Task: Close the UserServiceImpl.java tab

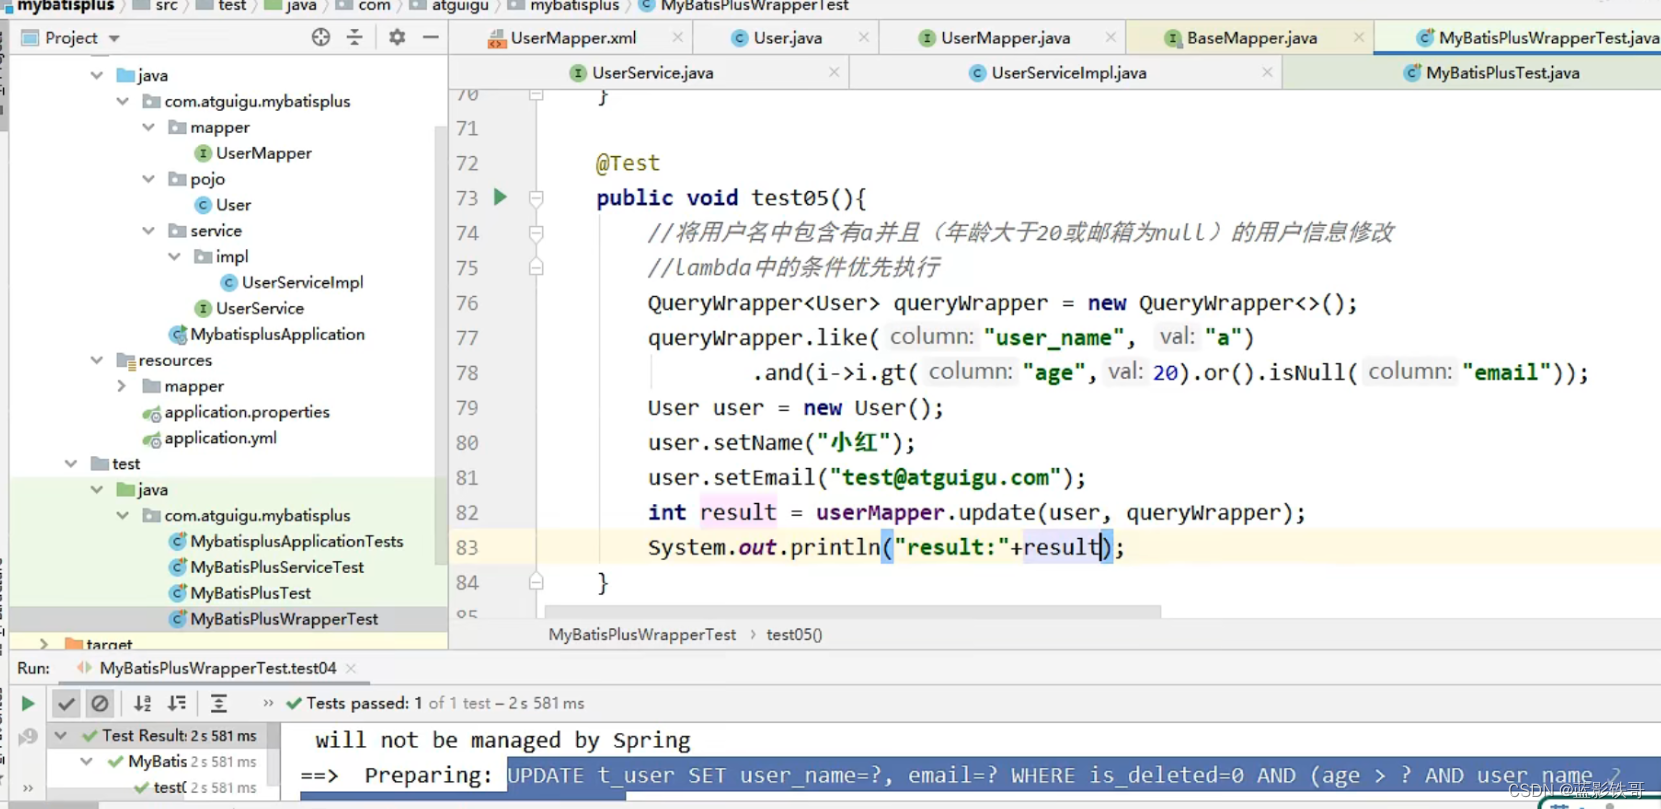Action: (1267, 72)
